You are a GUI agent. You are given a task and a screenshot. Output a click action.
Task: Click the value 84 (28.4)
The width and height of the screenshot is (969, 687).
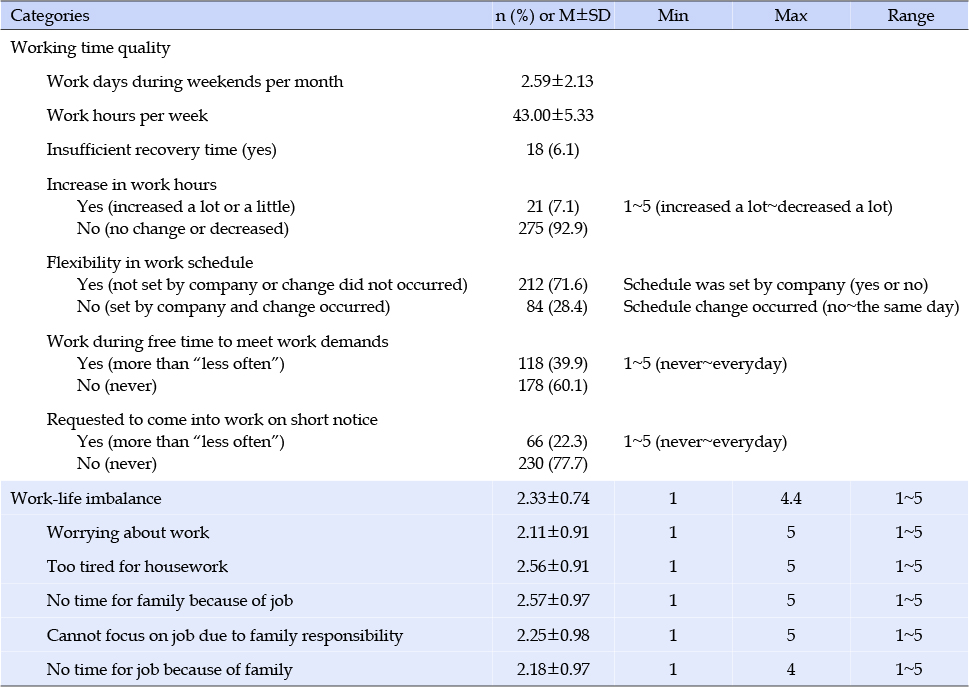click(557, 307)
